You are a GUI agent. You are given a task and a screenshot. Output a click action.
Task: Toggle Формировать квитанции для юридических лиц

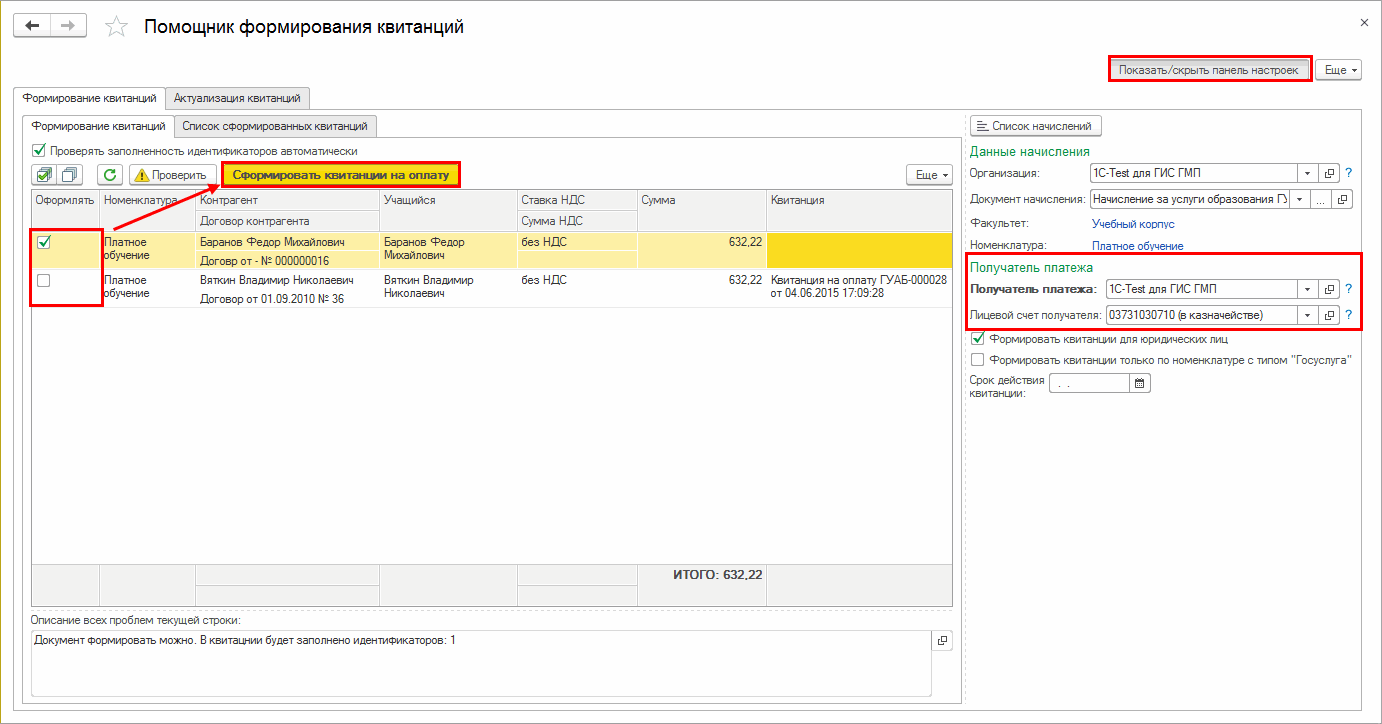pyautogui.click(x=978, y=339)
